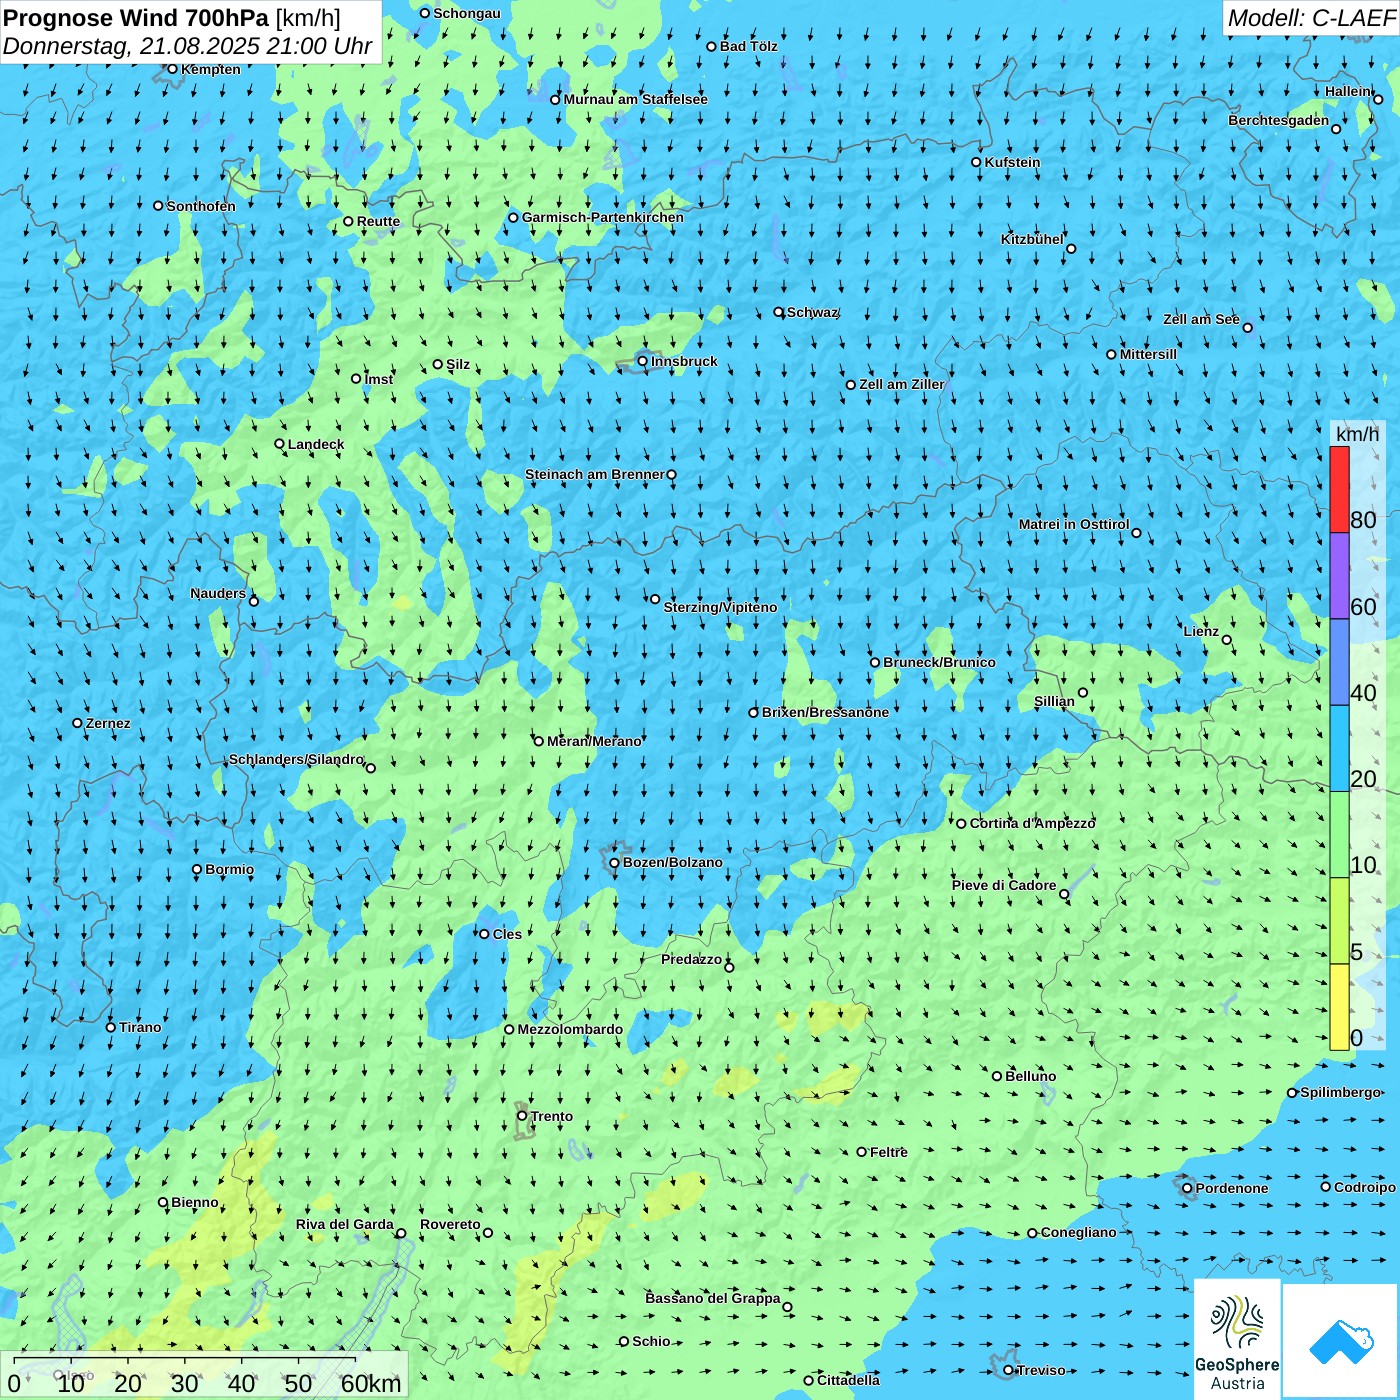Viewport: 1400px width, 1400px height.
Task: Click the Imst city label
Action: click(x=378, y=379)
